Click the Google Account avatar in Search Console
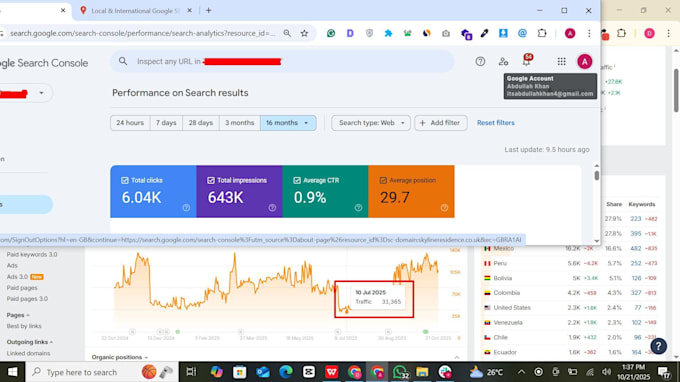Image resolution: width=680 pixels, height=382 pixels. pos(584,62)
